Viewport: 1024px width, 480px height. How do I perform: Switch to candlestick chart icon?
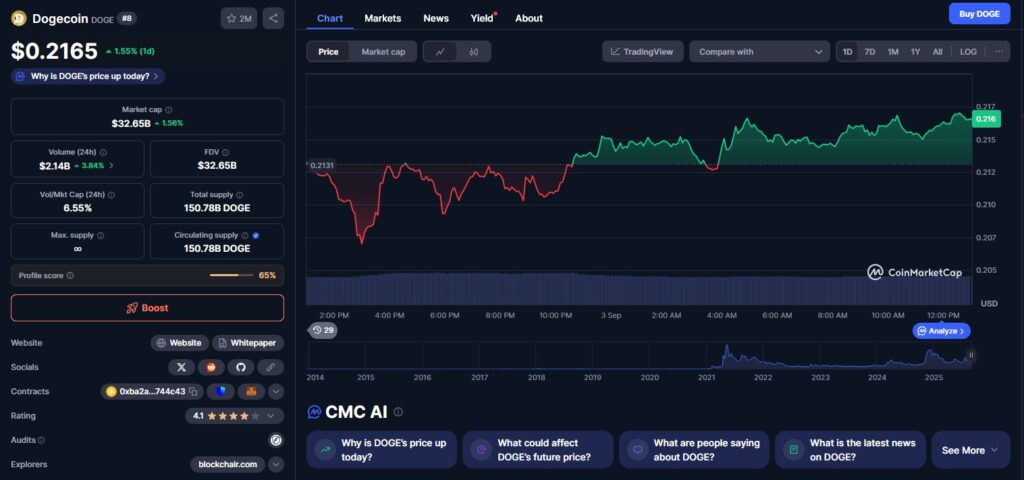click(x=474, y=52)
